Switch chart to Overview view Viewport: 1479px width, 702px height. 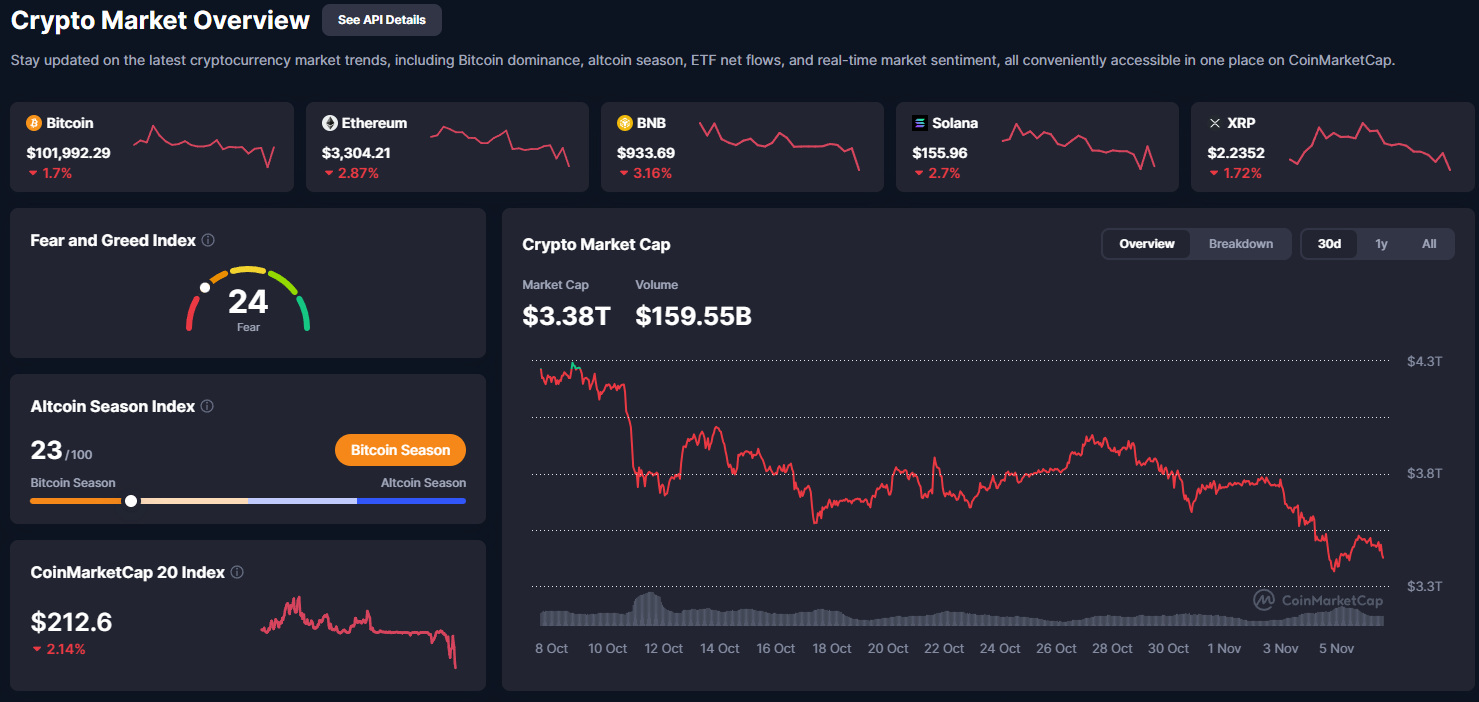point(1146,244)
